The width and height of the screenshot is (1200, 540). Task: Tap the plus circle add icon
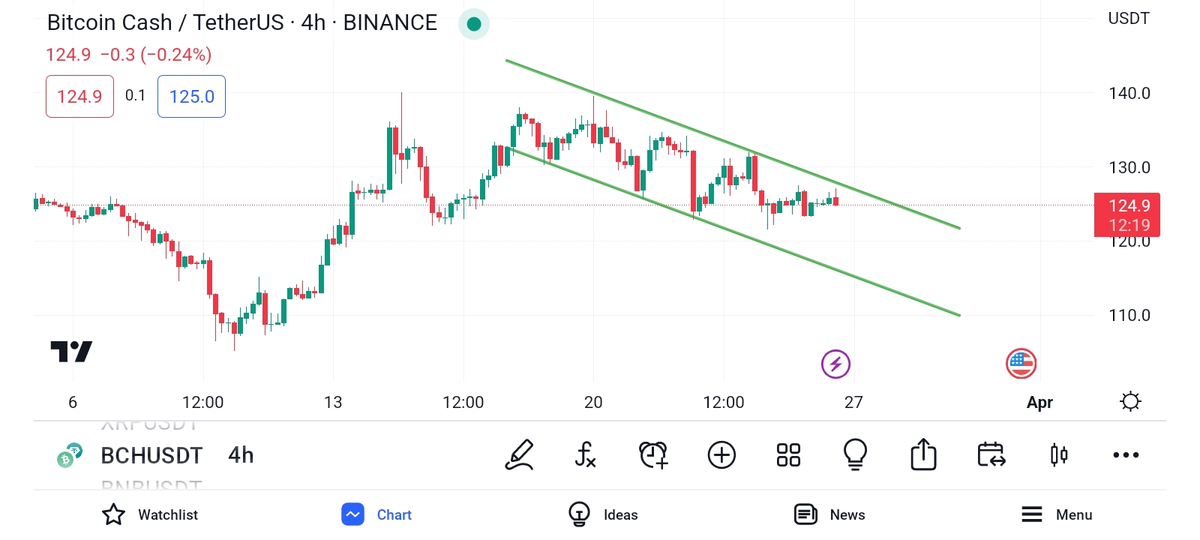tap(721, 455)
